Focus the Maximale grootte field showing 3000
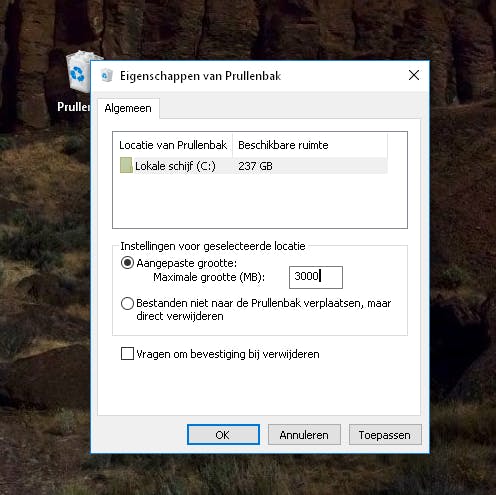This screenshot has width=496, height=495. pyautogui.click(x=316, y=277)
